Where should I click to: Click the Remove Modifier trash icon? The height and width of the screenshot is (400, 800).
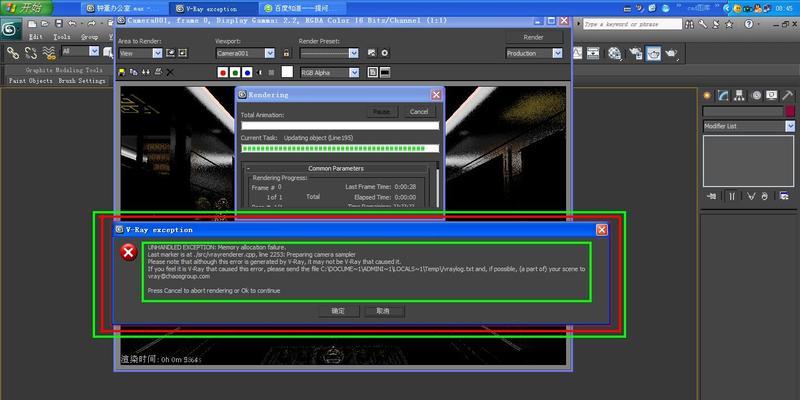764,196
